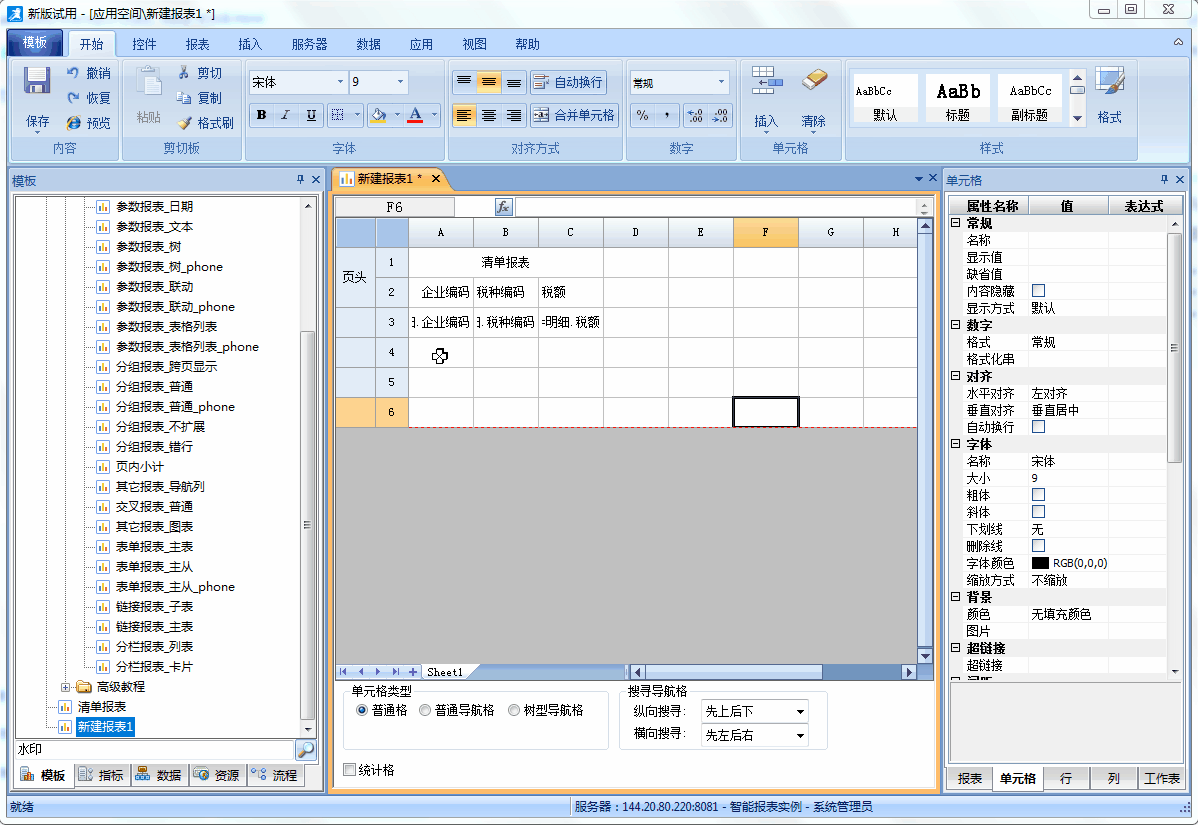The image size is (1198, 825).
Task: Expand the 高级教程 tree folder
Action: 66,687
